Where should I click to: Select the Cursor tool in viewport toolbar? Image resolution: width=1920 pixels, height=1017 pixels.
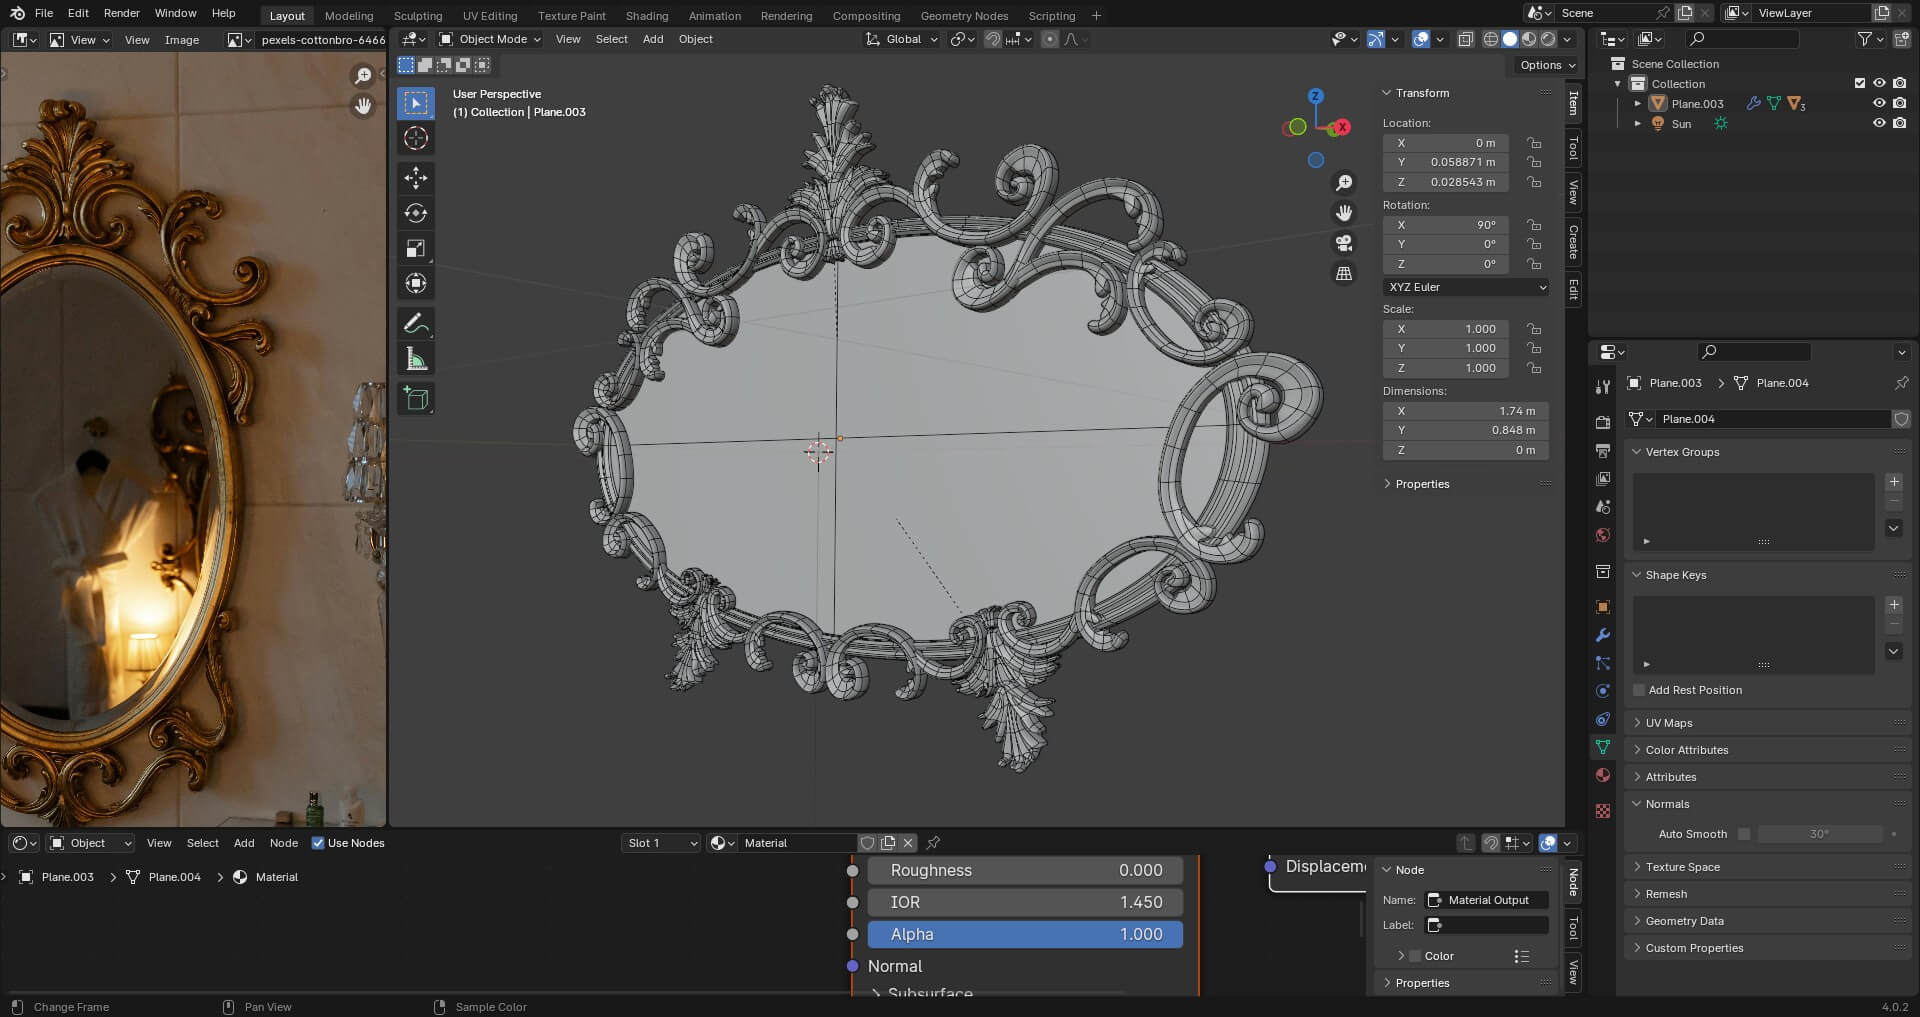(416, 138)
